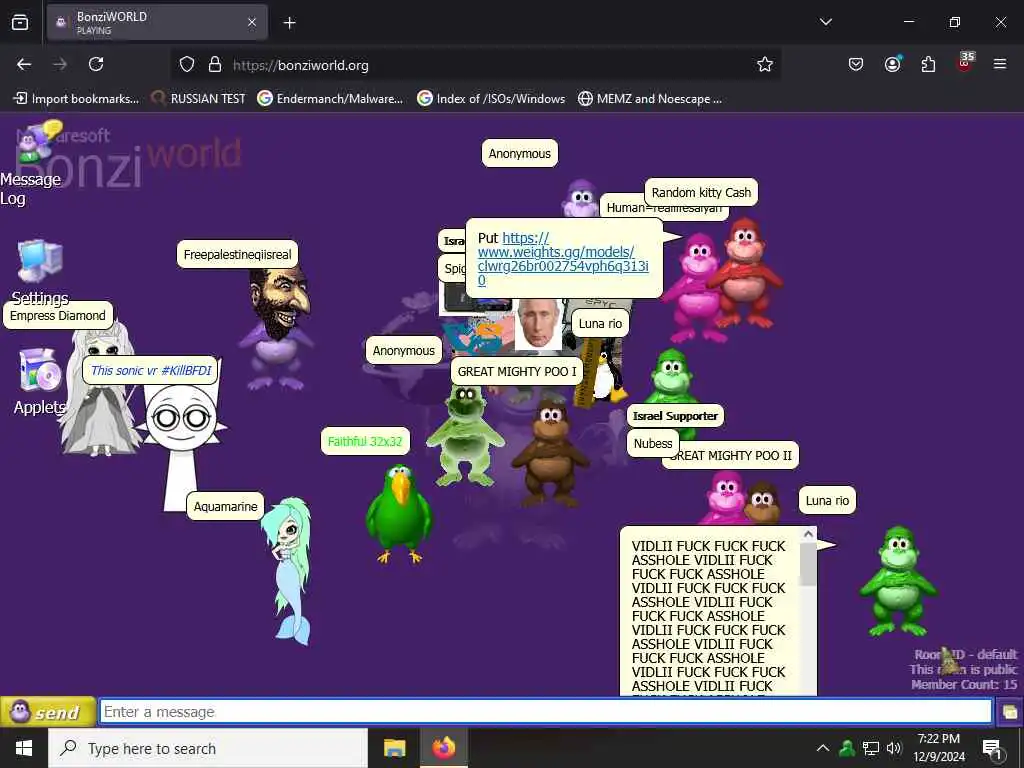Open the Firefox application menu
This screenshot has height=768, width=1024.
click(1000, 64)
